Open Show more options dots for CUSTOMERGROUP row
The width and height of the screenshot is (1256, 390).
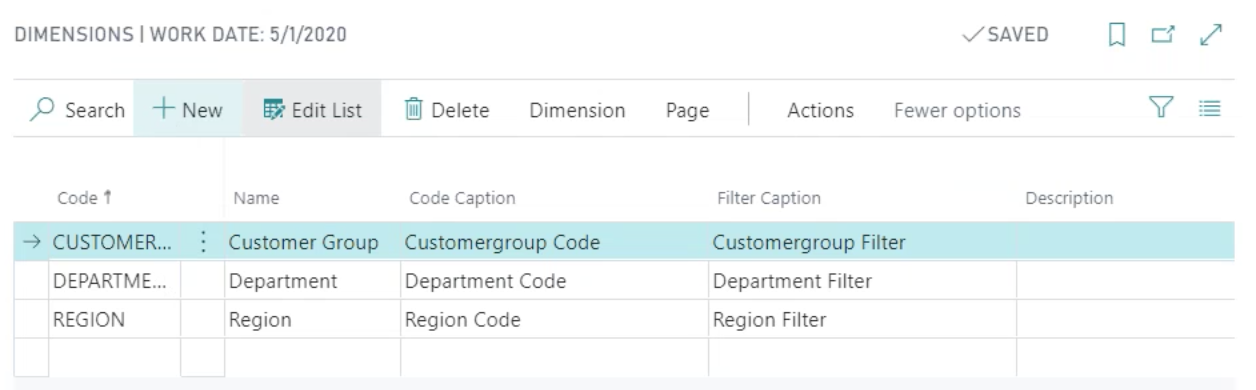pos(203,242)
